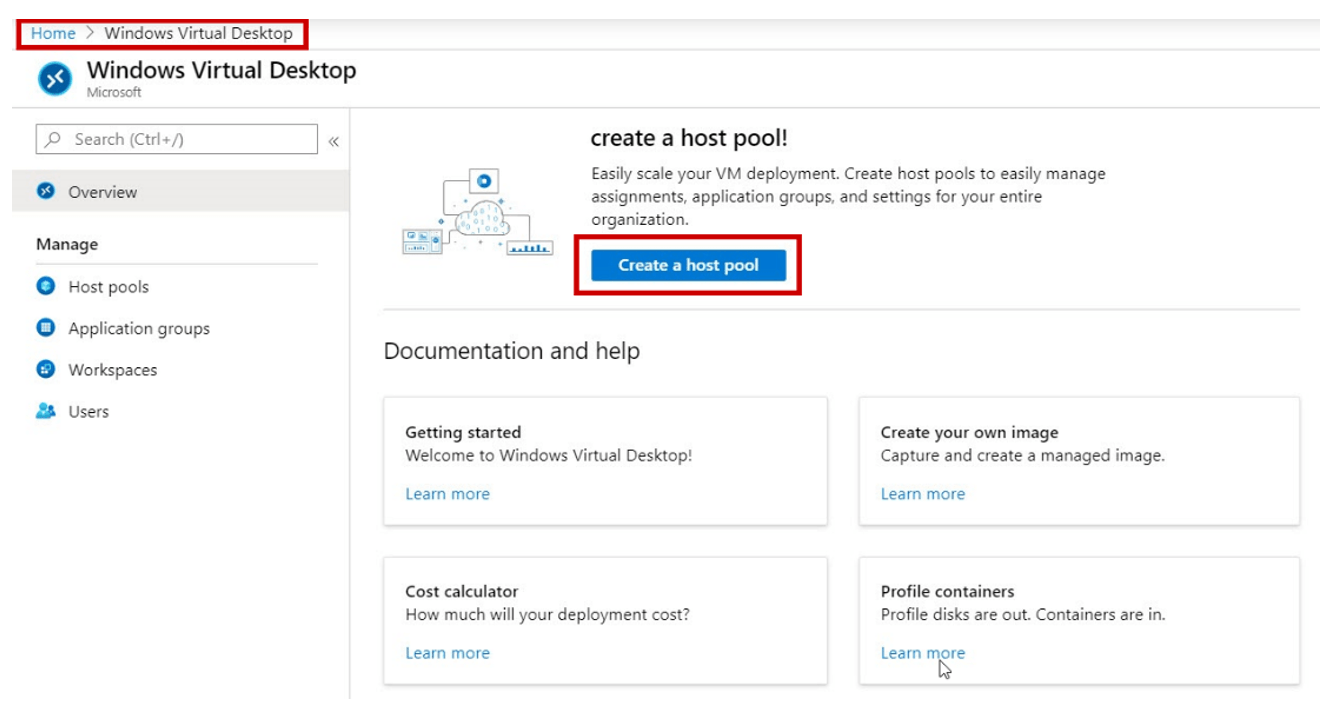This screenshot has width=1337, height=711.
Task: Open Application groups menu item
Action: coord(139,329)
